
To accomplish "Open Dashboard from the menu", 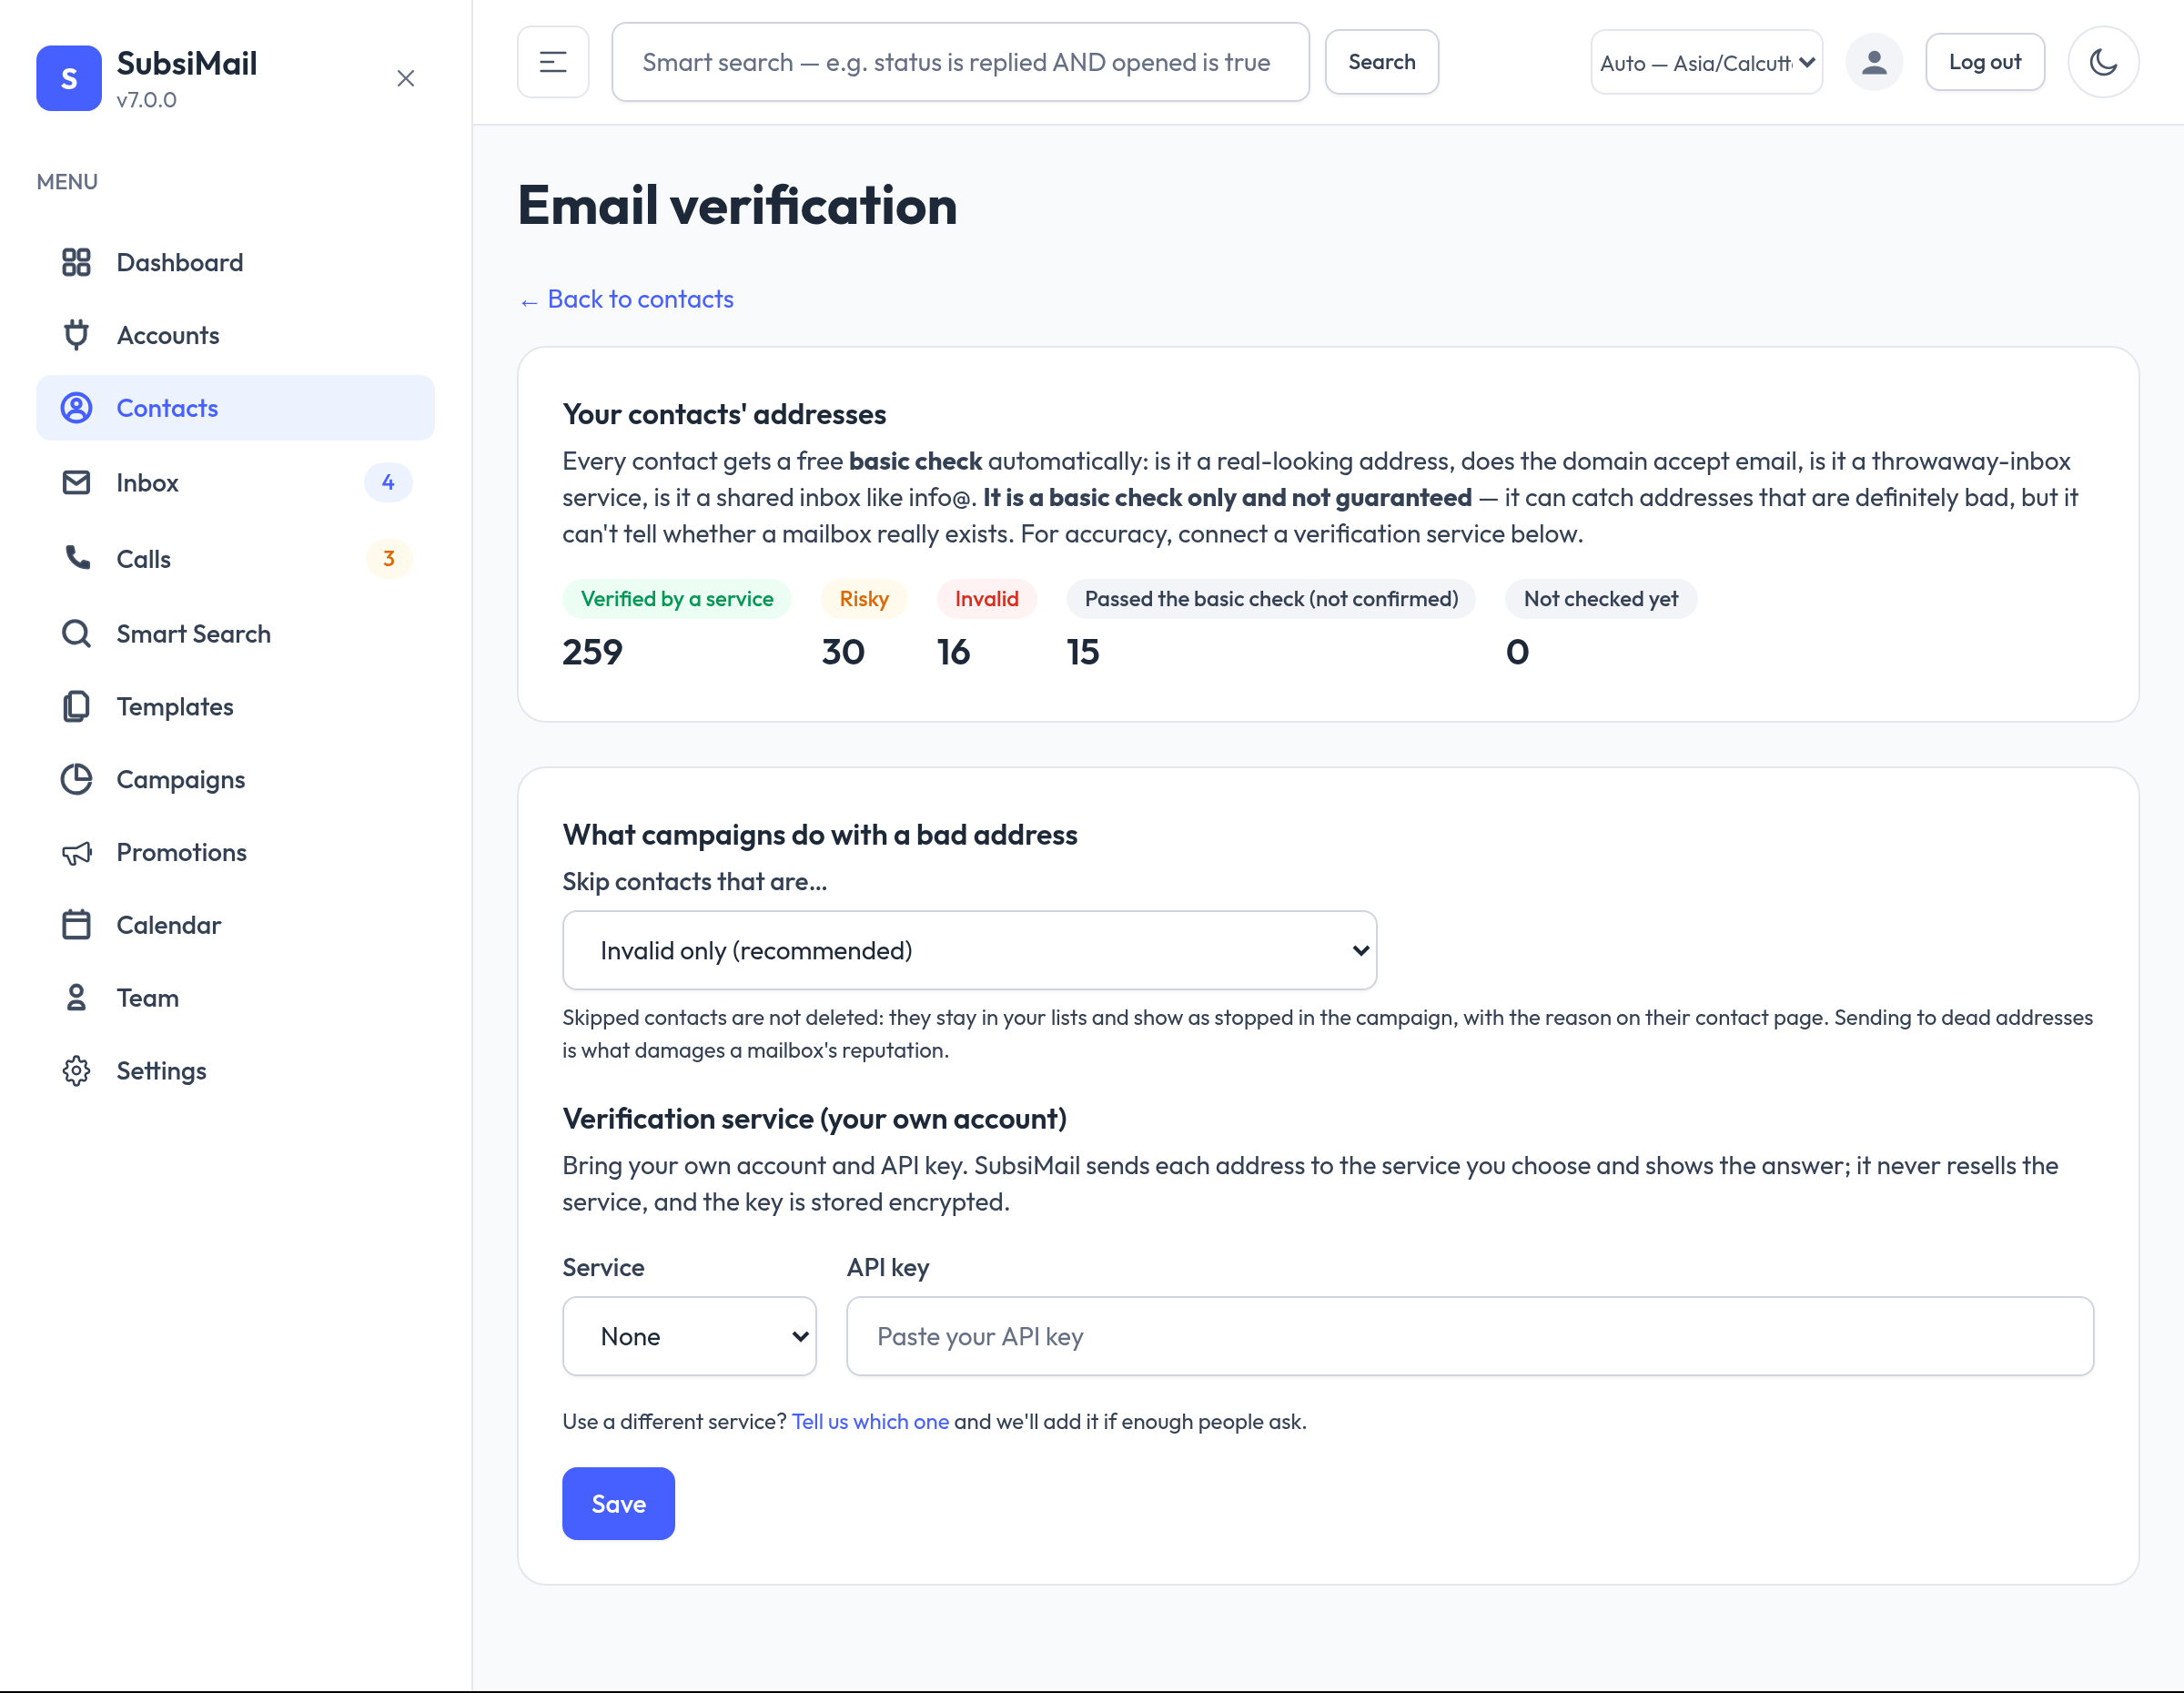I will pyautogui.click(x=235, y=262).
